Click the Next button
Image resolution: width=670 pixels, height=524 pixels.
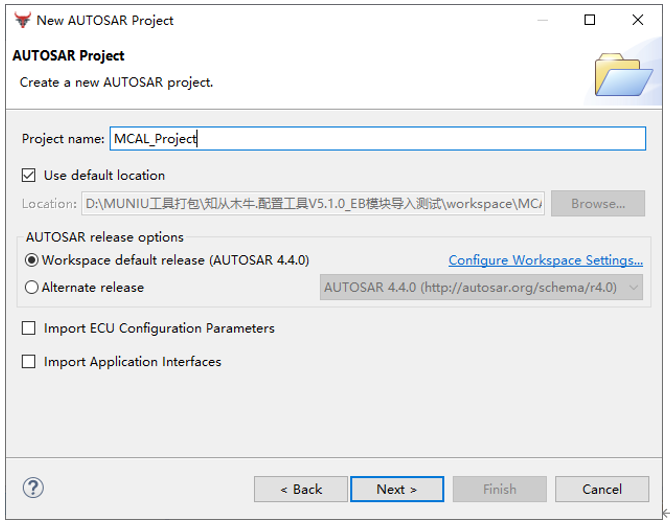397,489
